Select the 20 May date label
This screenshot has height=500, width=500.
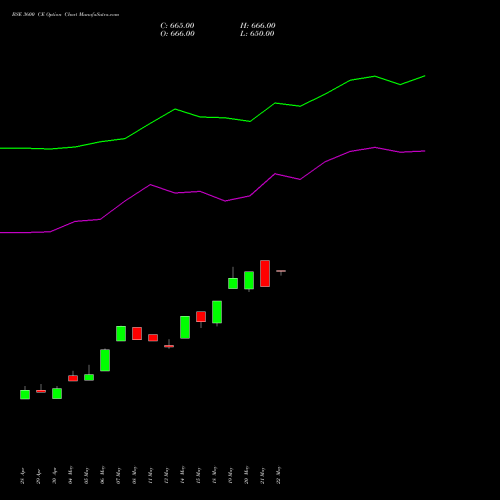click(x=247, y=475)
